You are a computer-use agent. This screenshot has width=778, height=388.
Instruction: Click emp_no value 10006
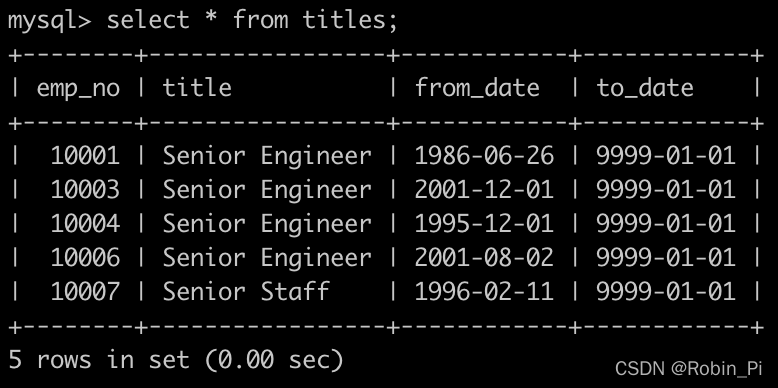pos(85,257)
